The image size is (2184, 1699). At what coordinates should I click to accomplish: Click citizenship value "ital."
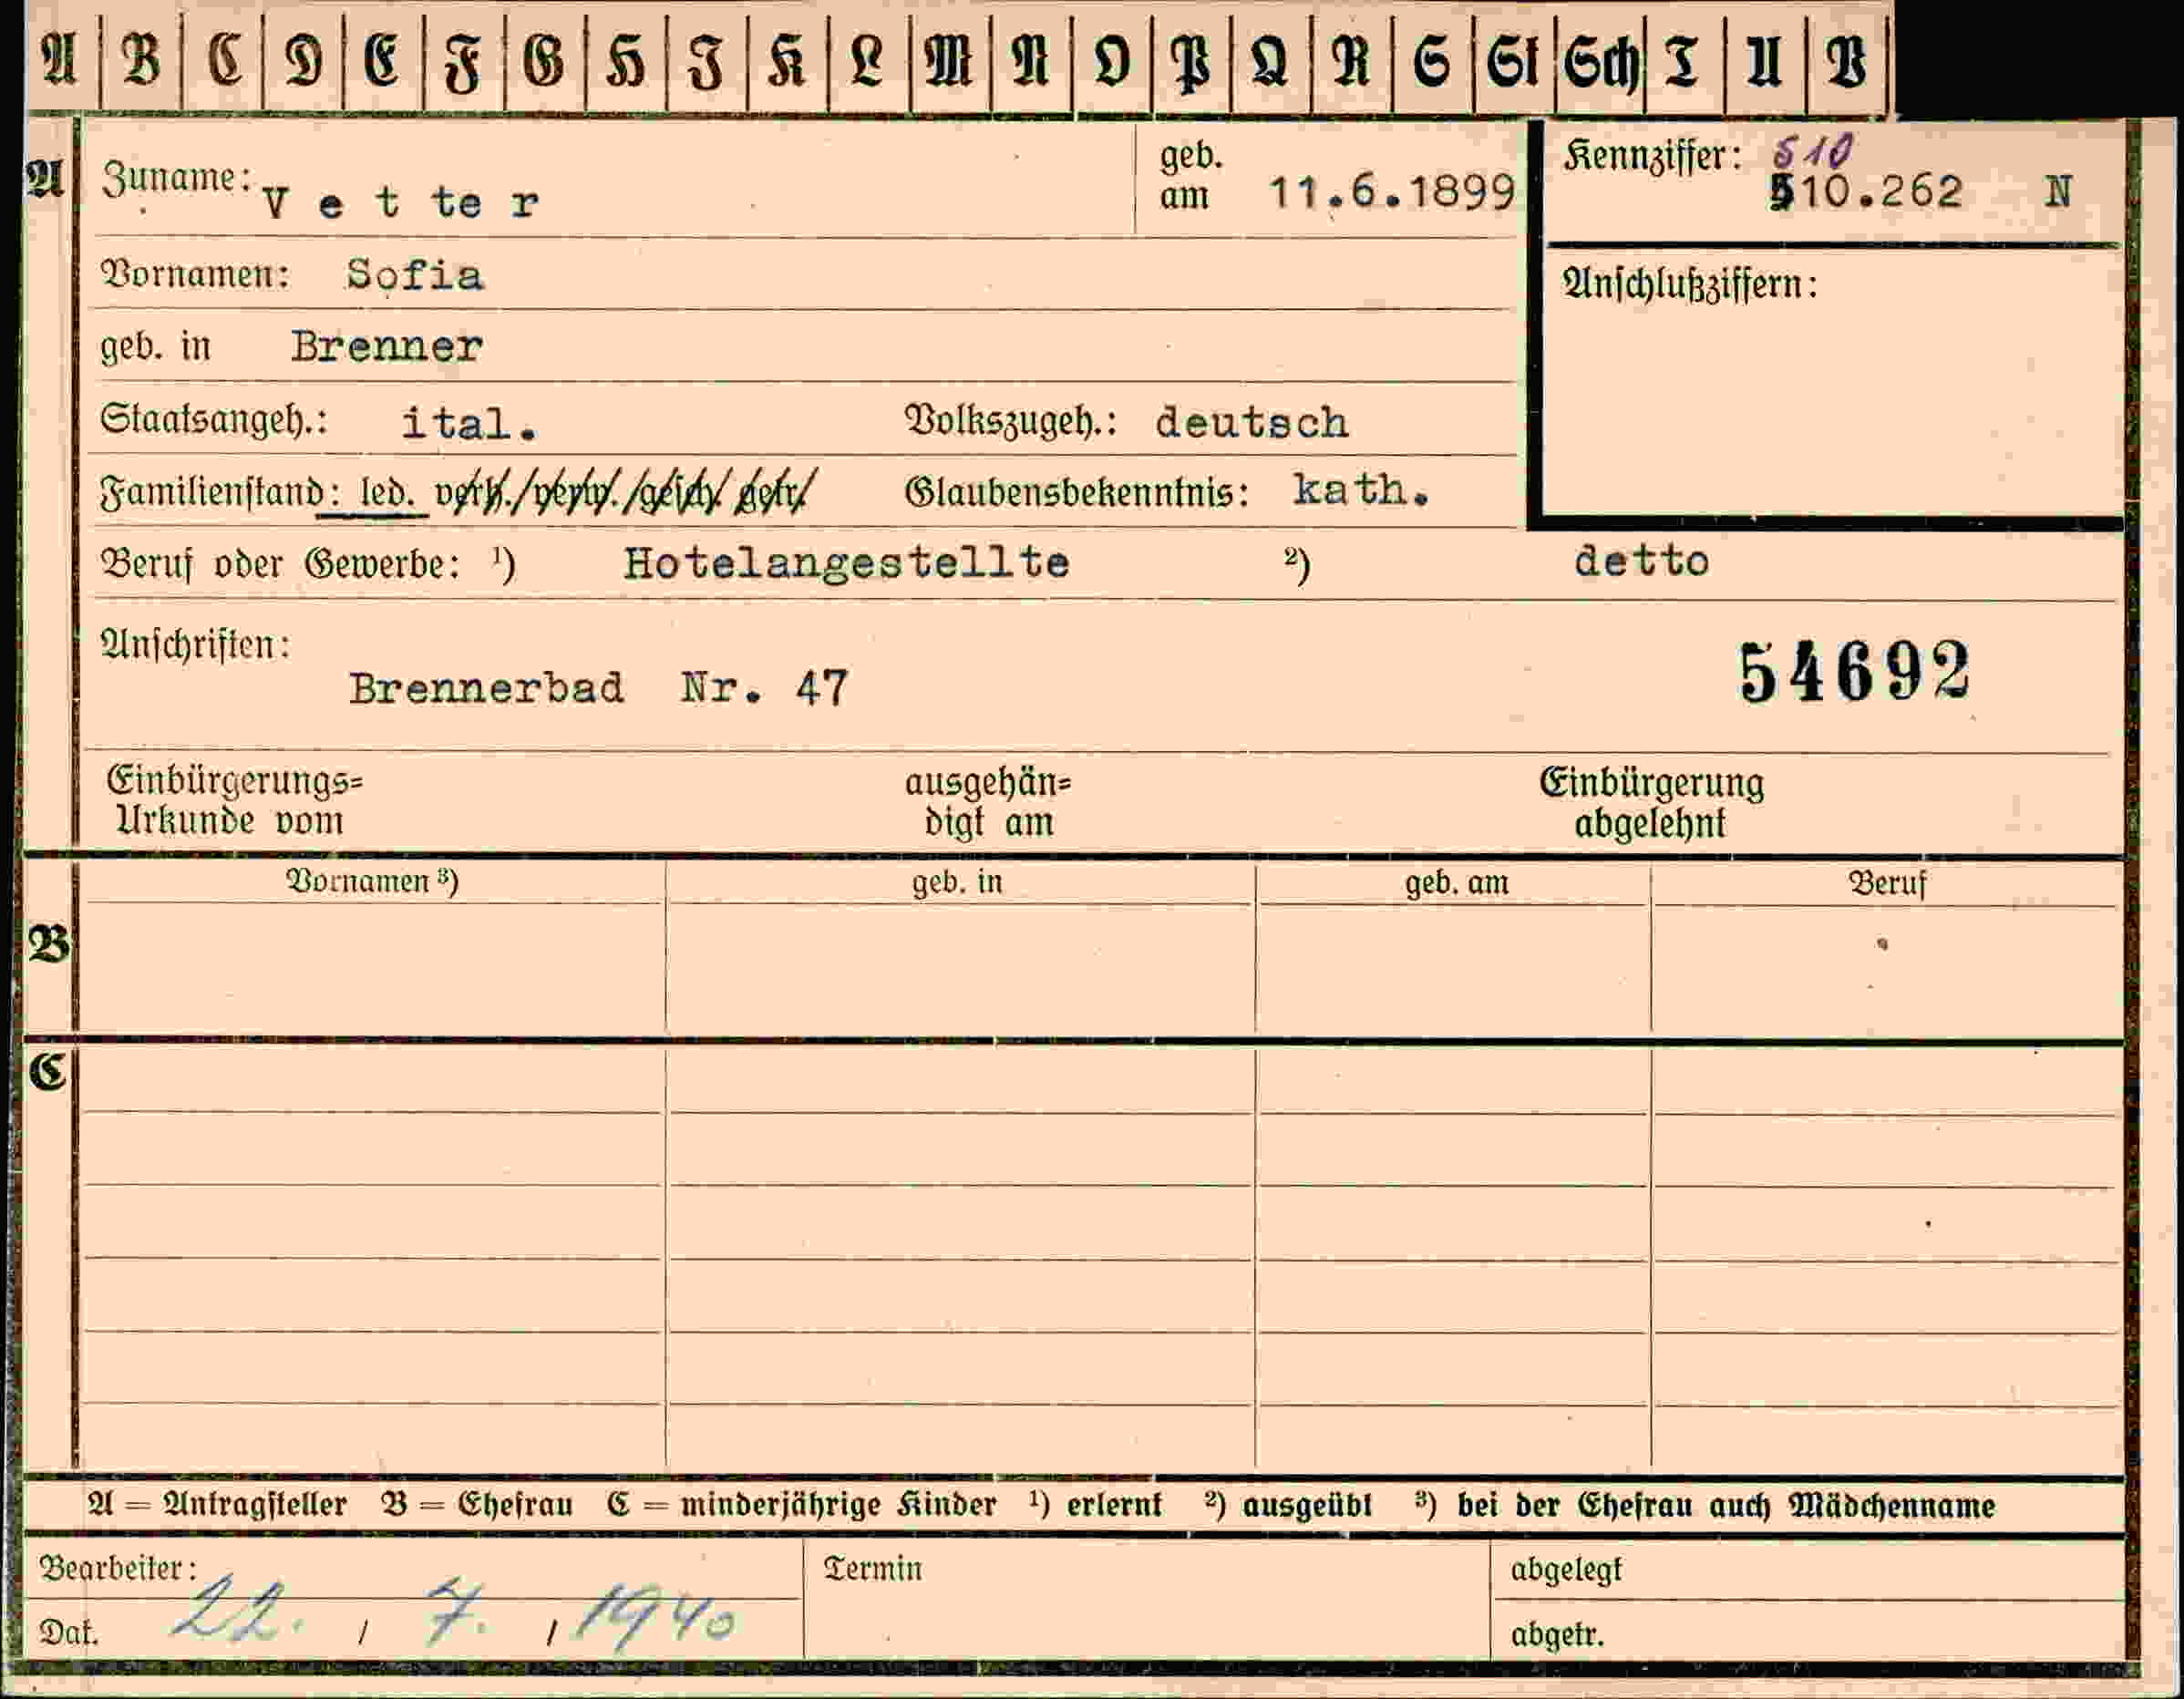469,423
